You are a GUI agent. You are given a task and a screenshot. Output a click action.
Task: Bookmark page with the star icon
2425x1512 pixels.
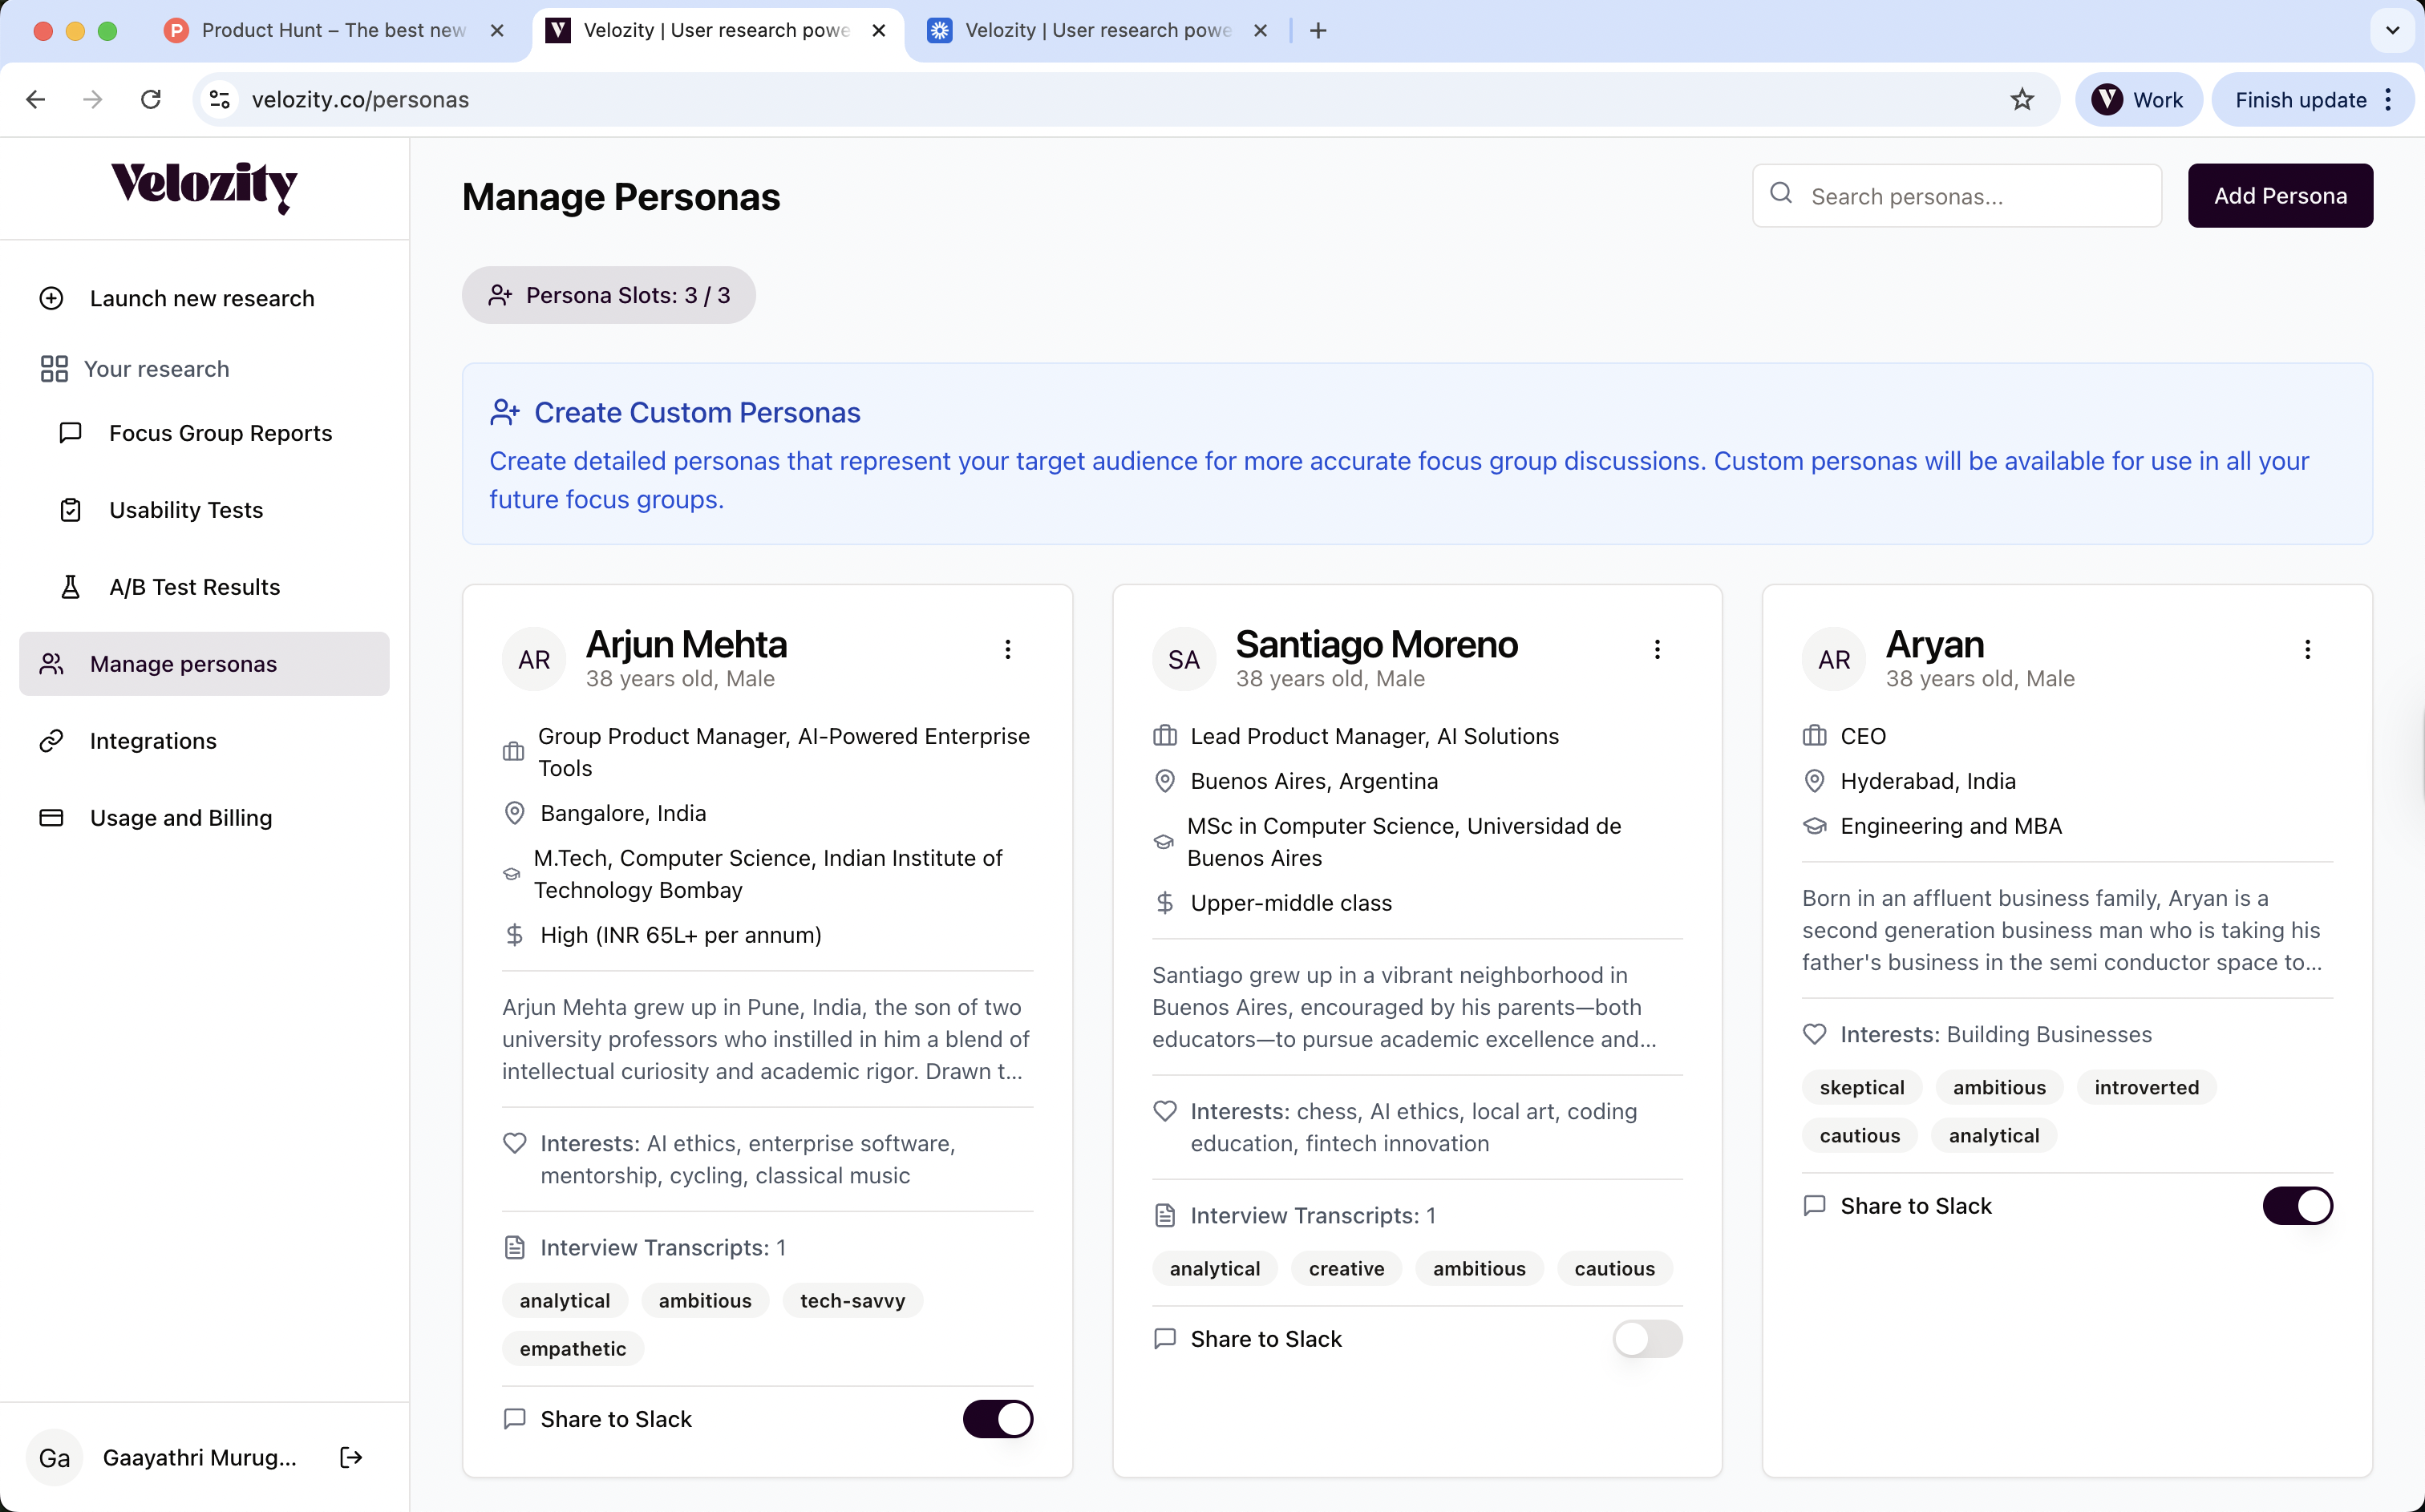click(2021, 99)
